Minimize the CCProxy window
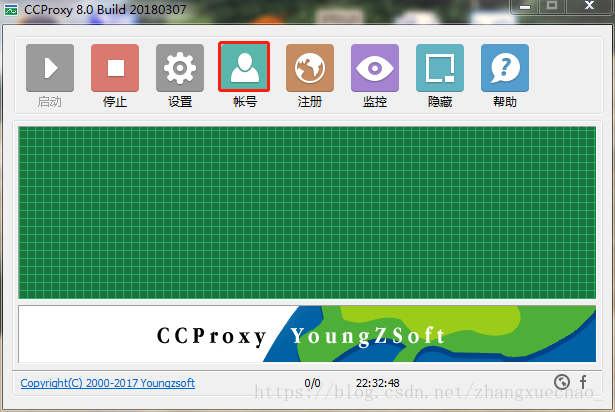 [525, 7]
